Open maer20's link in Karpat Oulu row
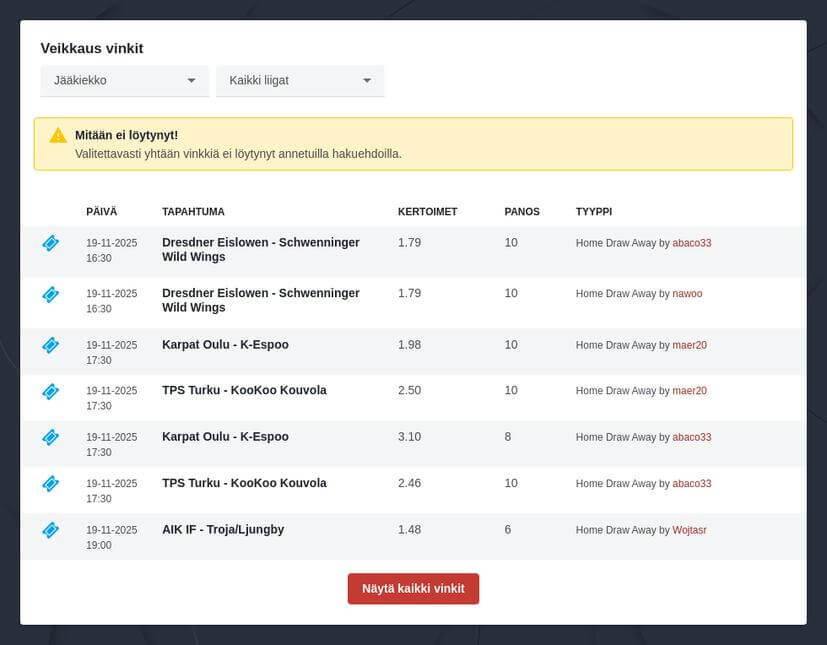Image resolution: width=827 pixels, height=645 pixels. [x=689, y=345]
